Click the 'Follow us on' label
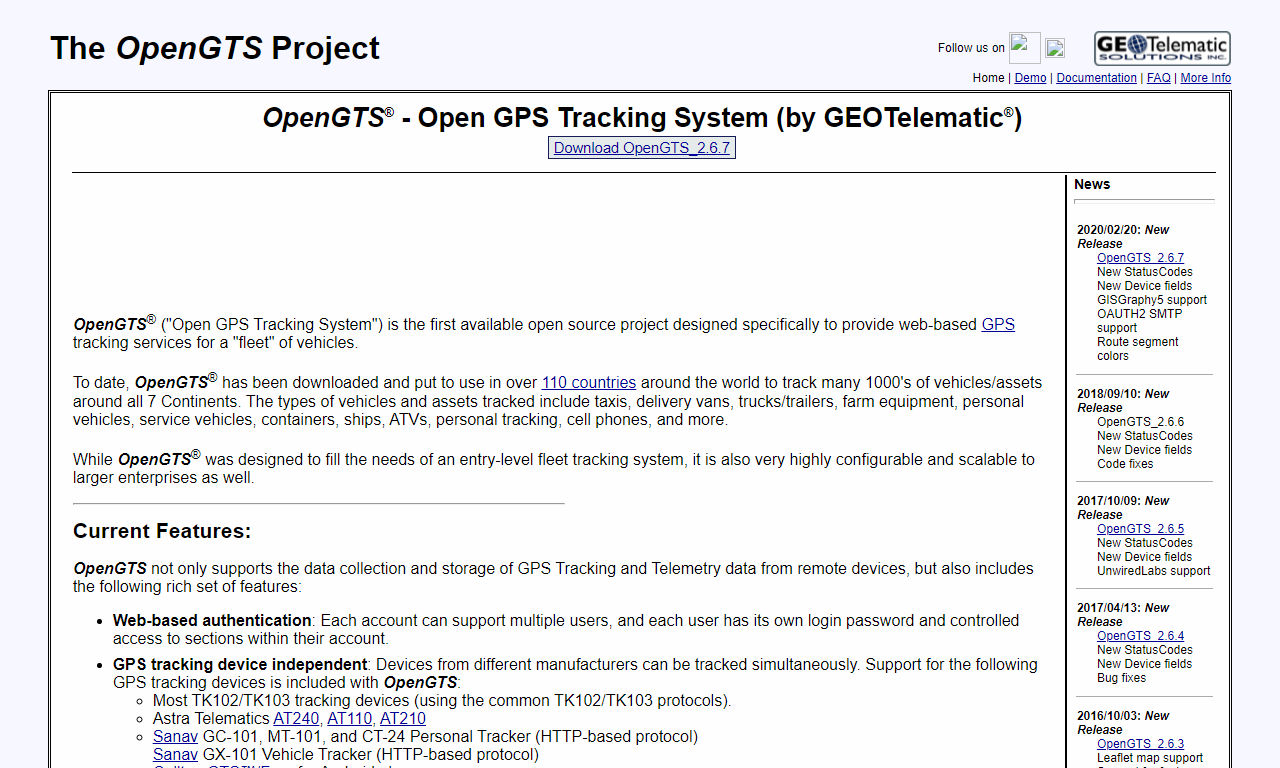Screen dimensions: 1280x768 pos(971,48)
